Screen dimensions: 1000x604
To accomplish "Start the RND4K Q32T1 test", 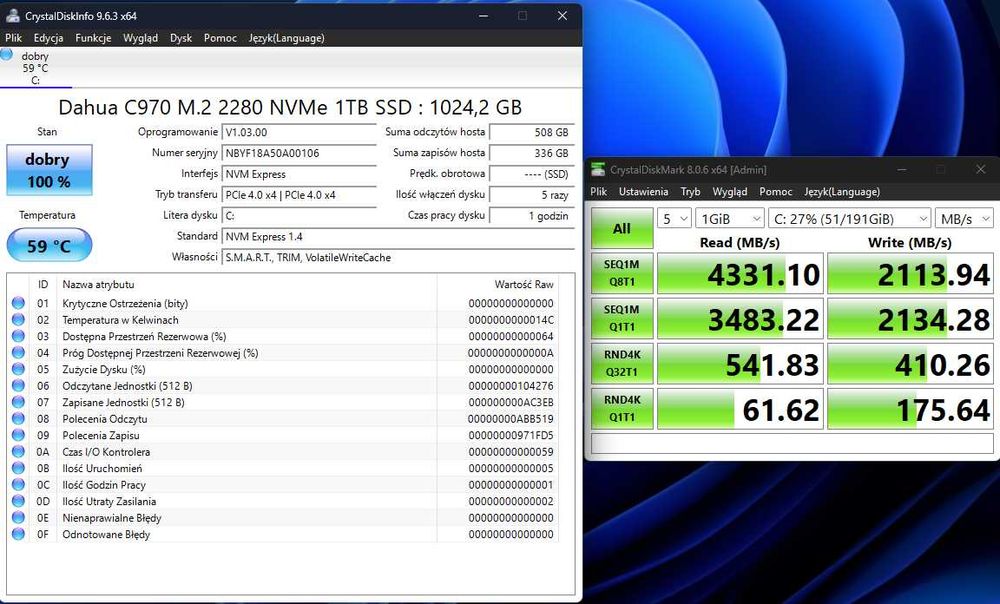I will click(622, 364).
